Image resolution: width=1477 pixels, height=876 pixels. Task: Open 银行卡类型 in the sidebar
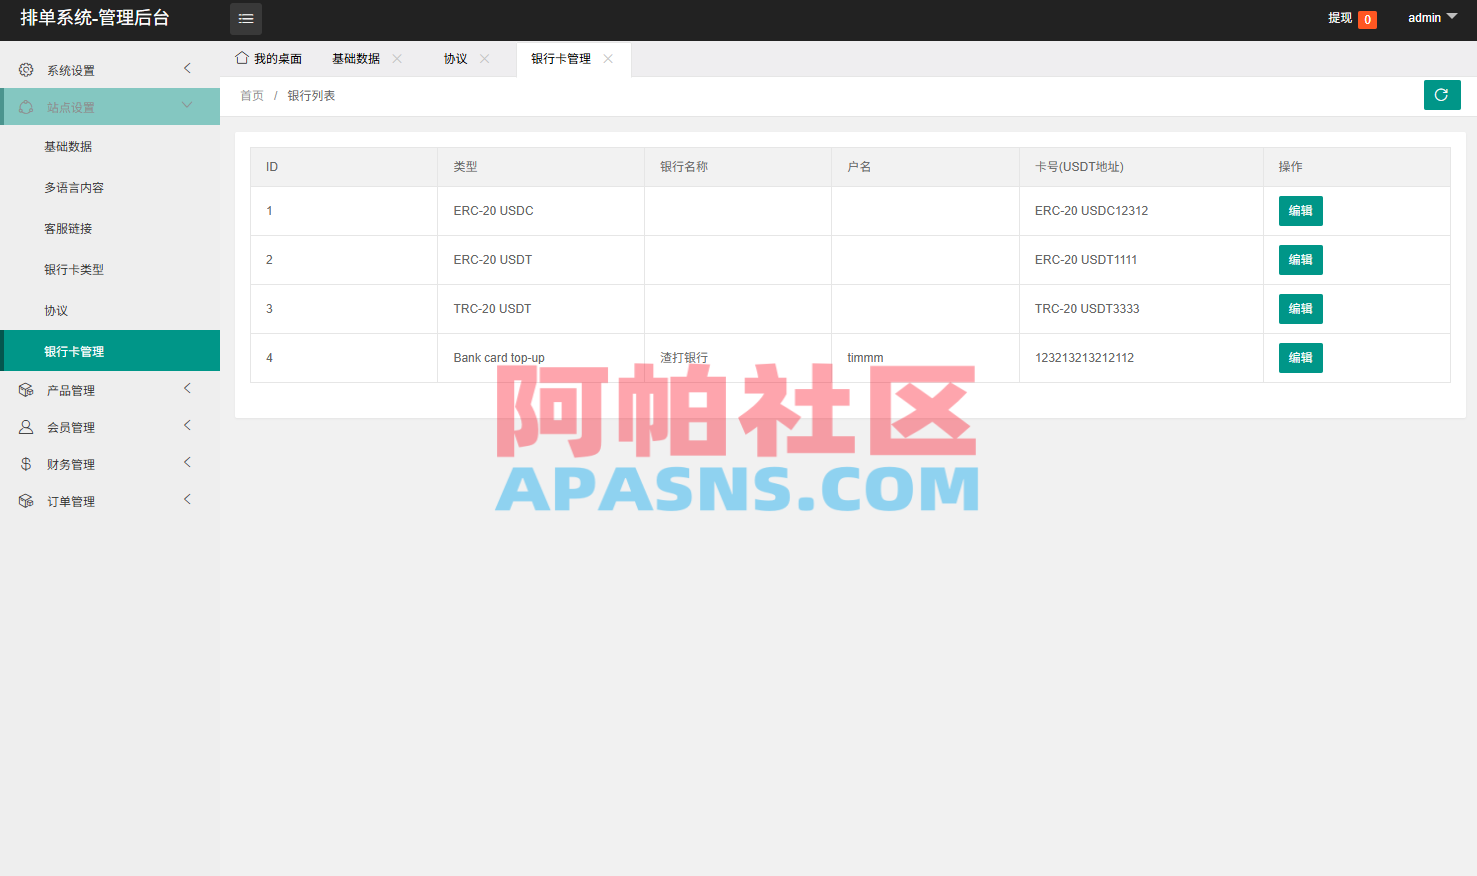click(110, 269)
